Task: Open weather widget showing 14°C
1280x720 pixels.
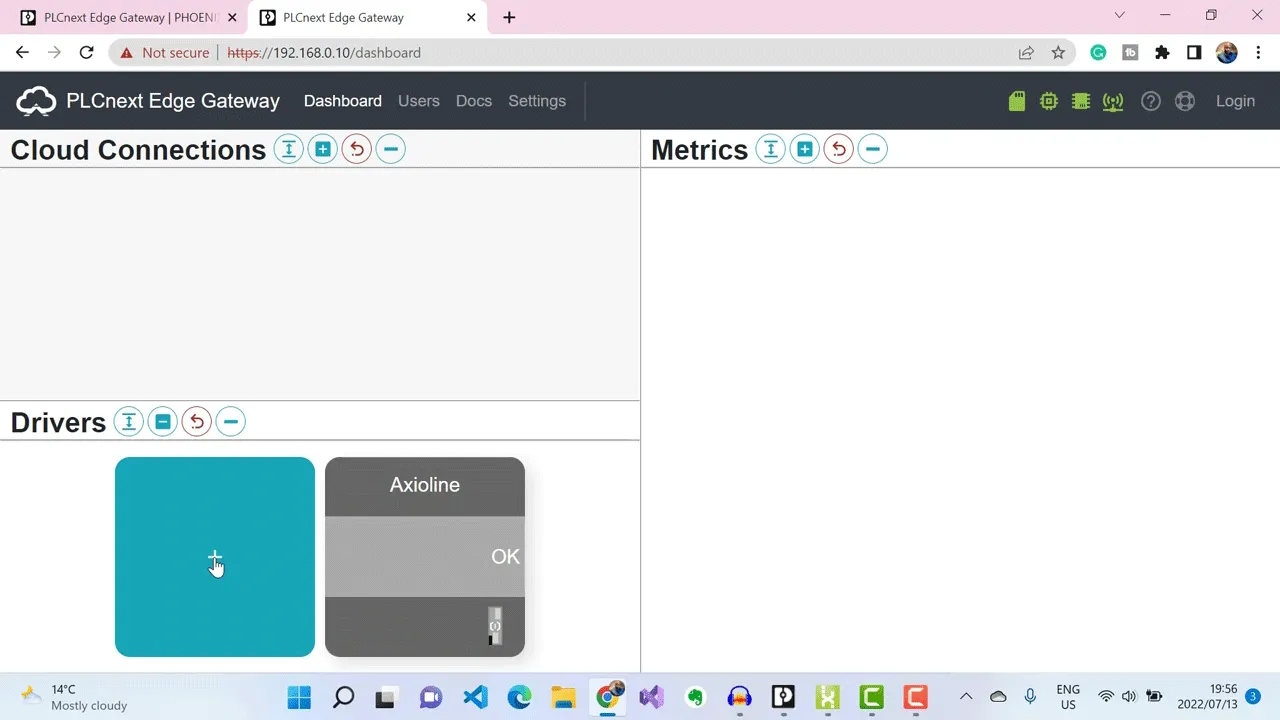Action: click(74, 697)
